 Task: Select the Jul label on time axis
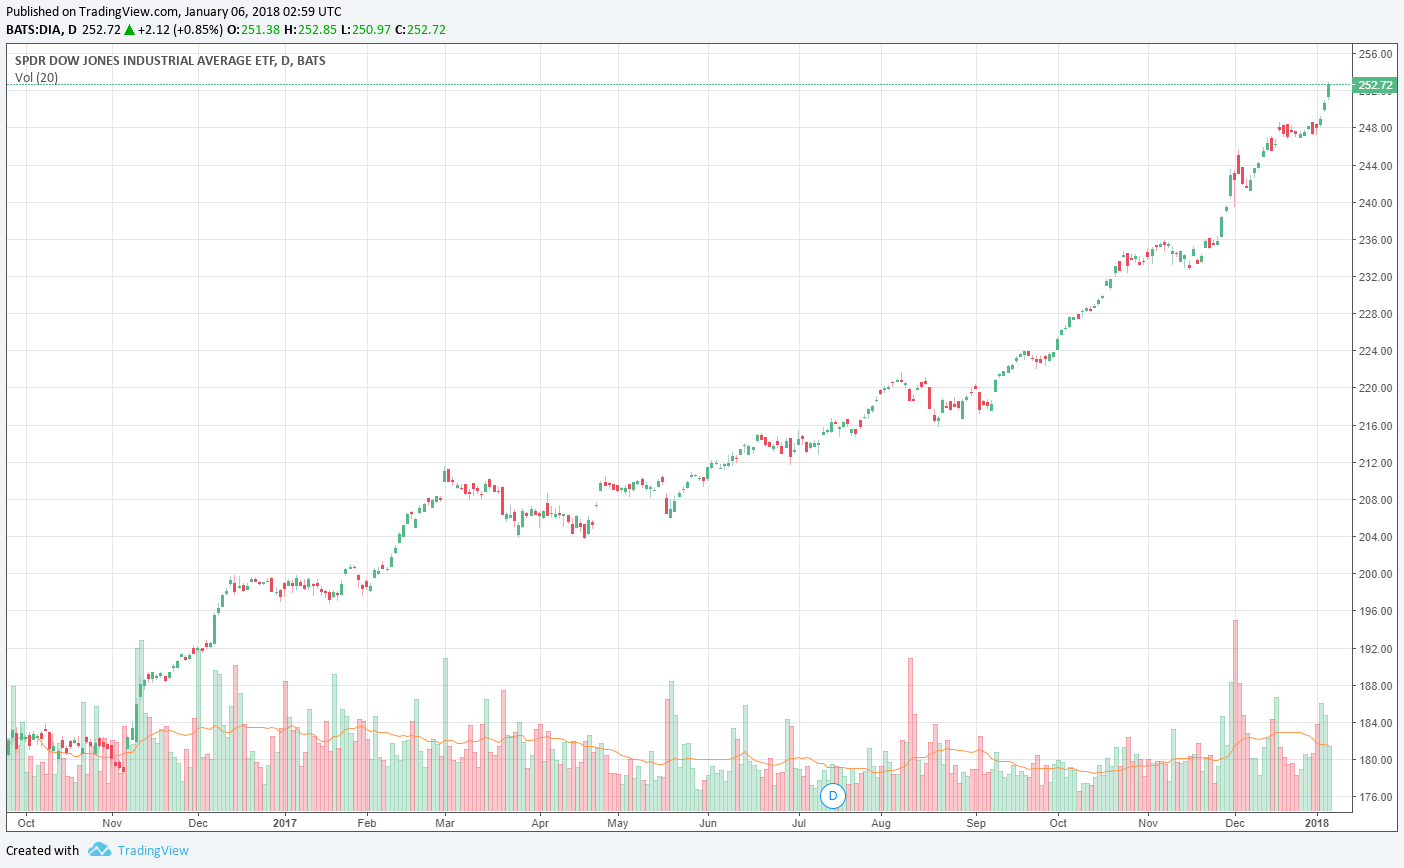pos(799,823)
